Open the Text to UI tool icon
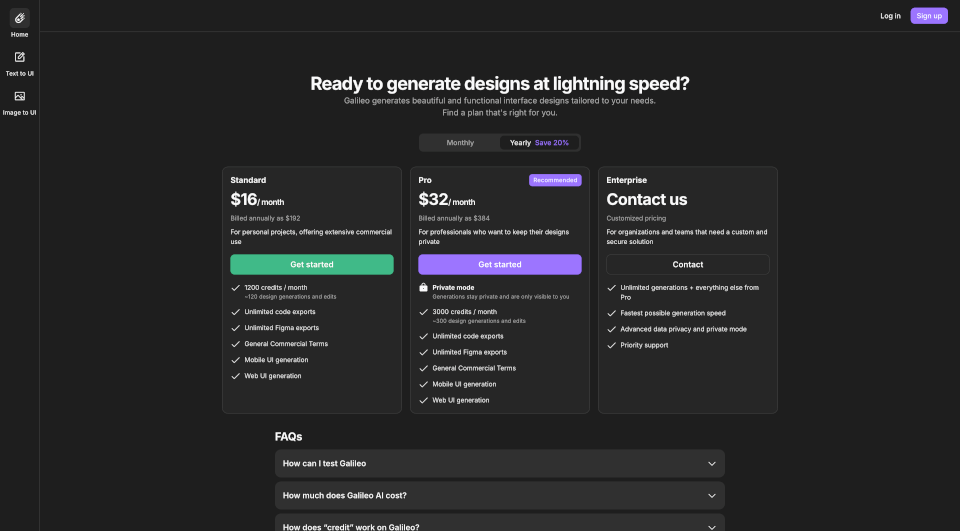This screenshot has height=531, width=960. point(19,57)
